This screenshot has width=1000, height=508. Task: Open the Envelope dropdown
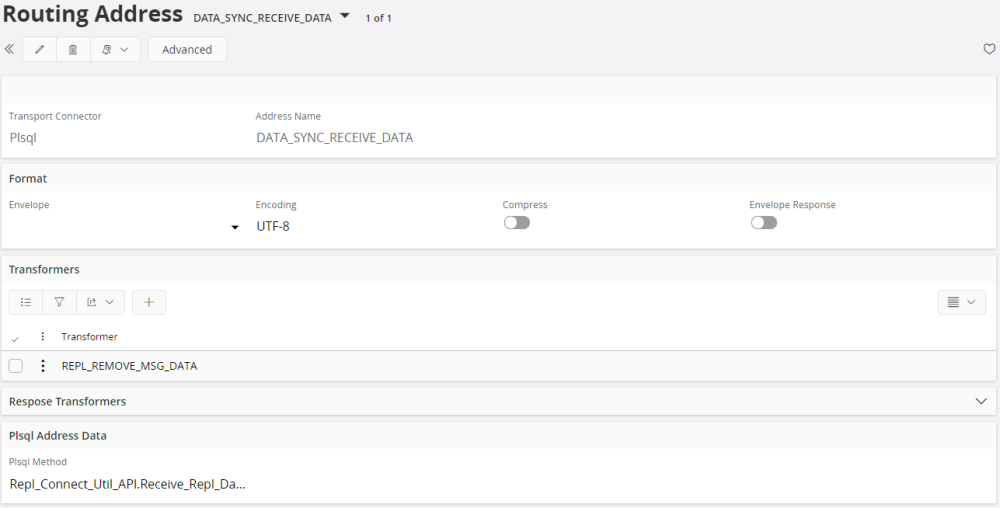pos(235,227)
